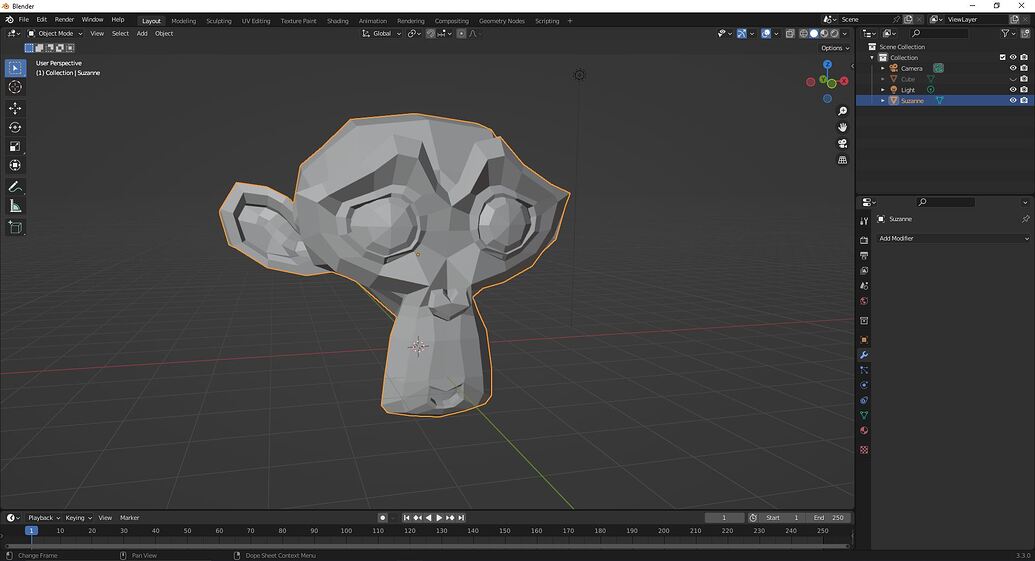This screenshot has height=561, width=1035.
Task: Open Render properties tab
Action: (864, 240)
